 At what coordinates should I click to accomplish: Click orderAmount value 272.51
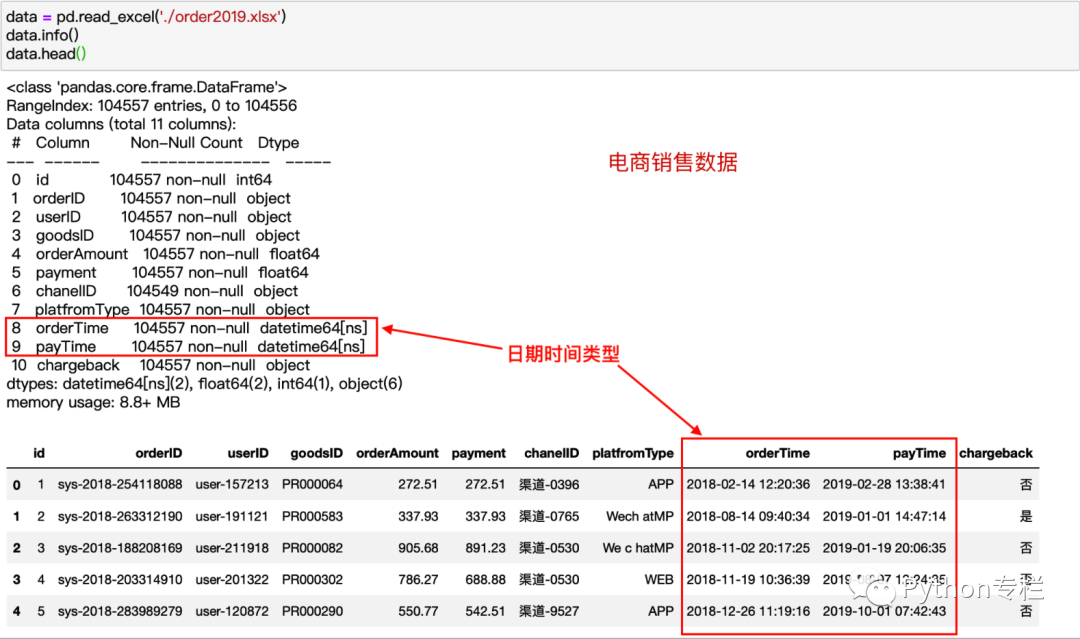[418, 485]
